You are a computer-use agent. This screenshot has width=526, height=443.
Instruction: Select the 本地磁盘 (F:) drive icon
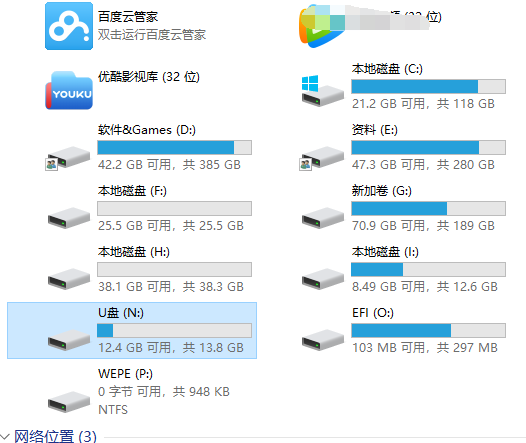[x=69, y=218]
